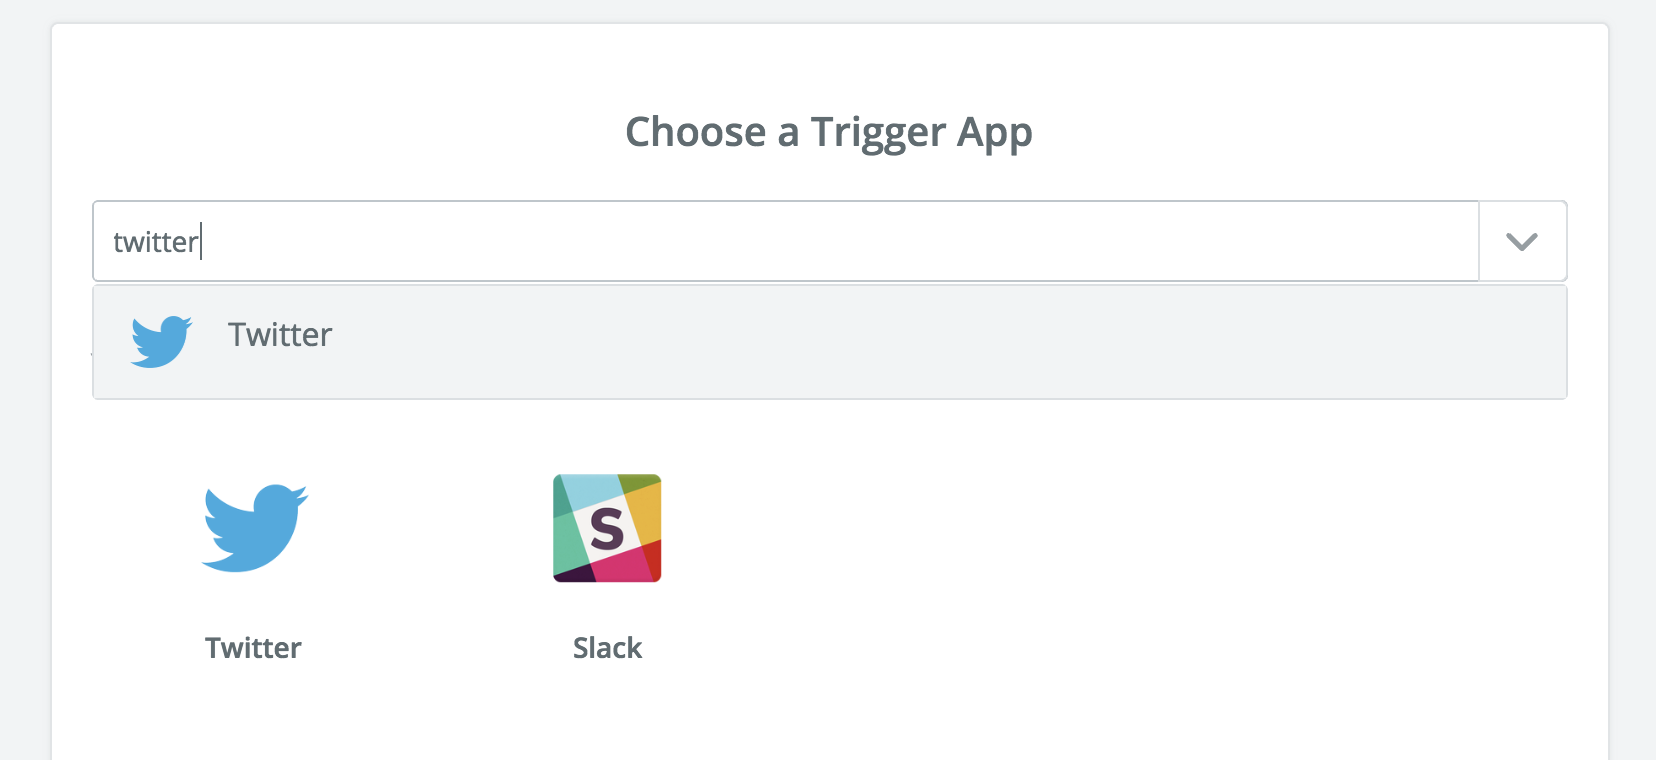The width and height of the screenshot is (1656, 760).
Task: Click the empty middle of the search box
Action: pos(840,241)
